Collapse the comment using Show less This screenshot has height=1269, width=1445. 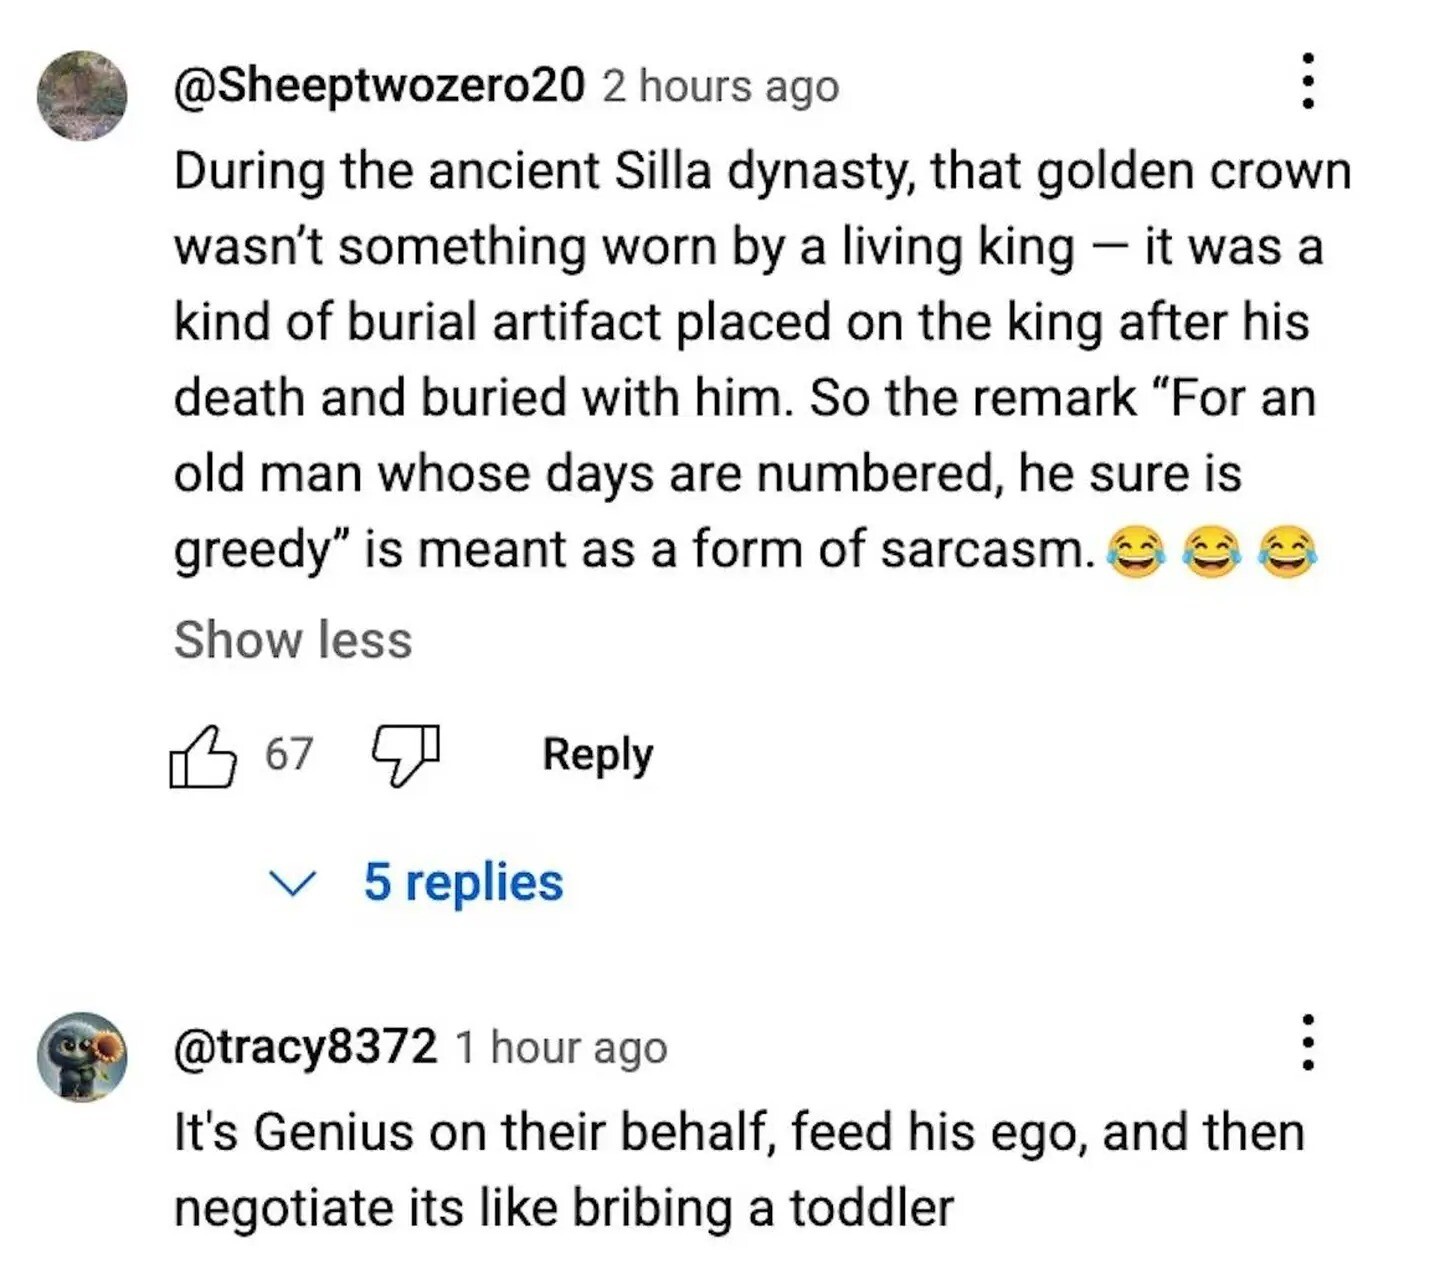point(293,640)
